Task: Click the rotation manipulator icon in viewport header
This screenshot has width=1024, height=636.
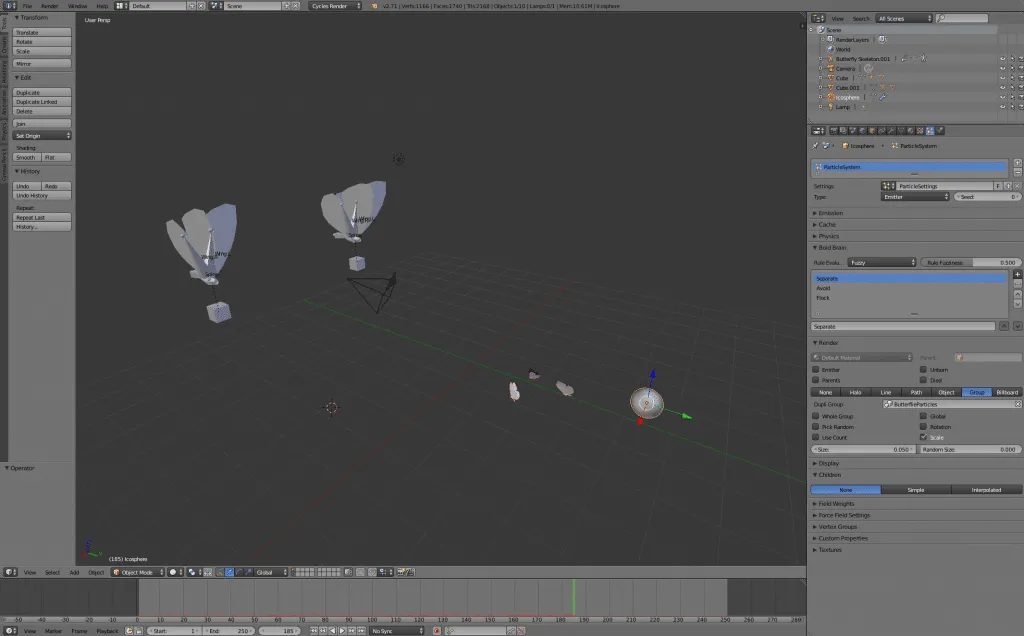Action: coord(239,572)
